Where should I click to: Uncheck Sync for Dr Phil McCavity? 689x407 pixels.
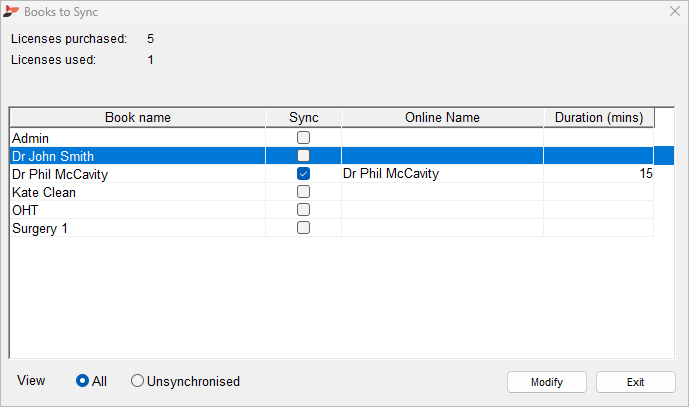tap(304, 174)
